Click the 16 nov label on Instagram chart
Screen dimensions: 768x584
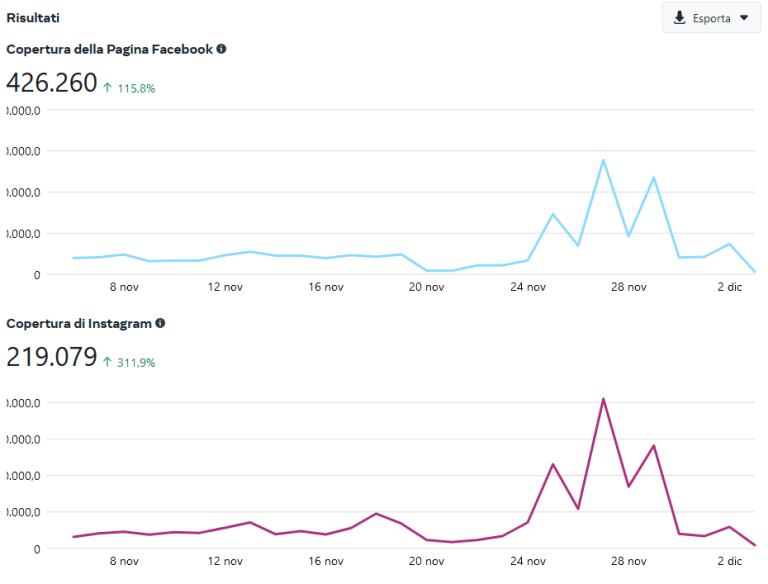pyautogui.click(x=326, y=561)
